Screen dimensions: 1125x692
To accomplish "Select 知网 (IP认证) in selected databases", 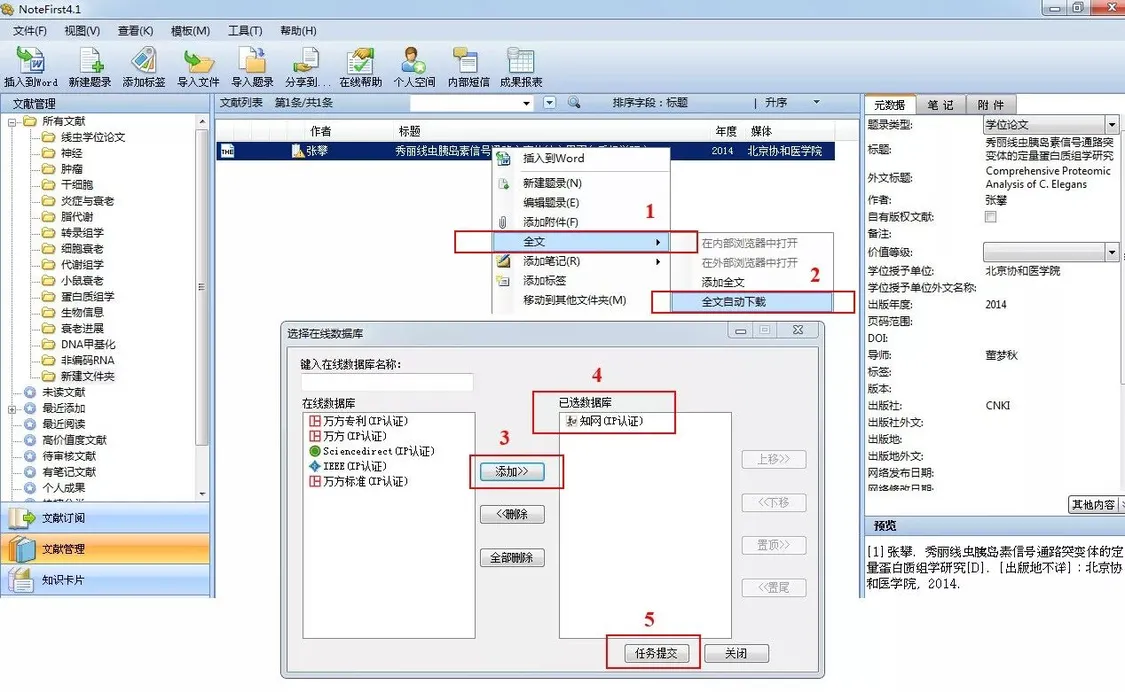I will coord(604,421).
